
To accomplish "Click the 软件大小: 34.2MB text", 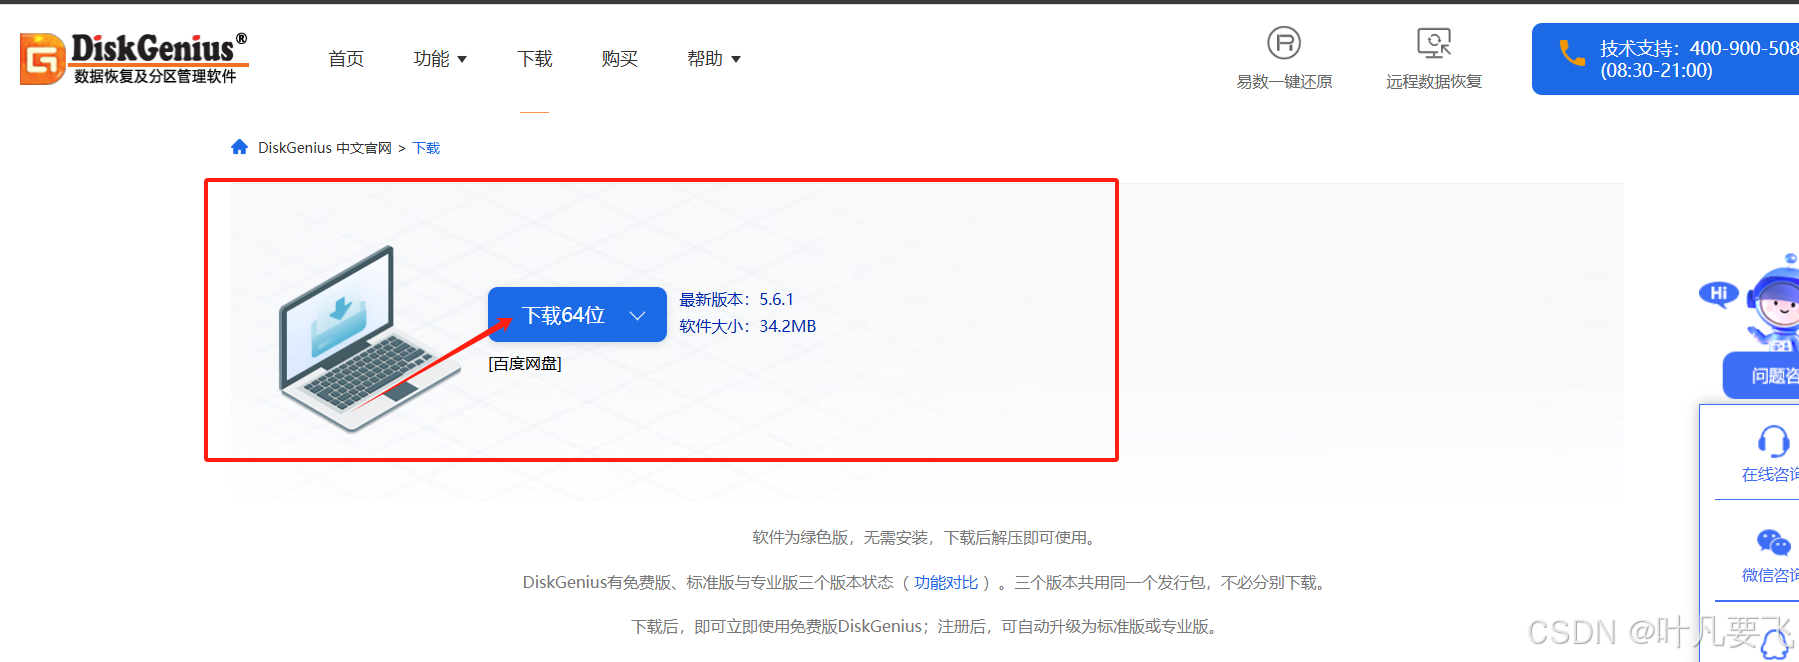I will pyautogui.click(x=748, y=326).
